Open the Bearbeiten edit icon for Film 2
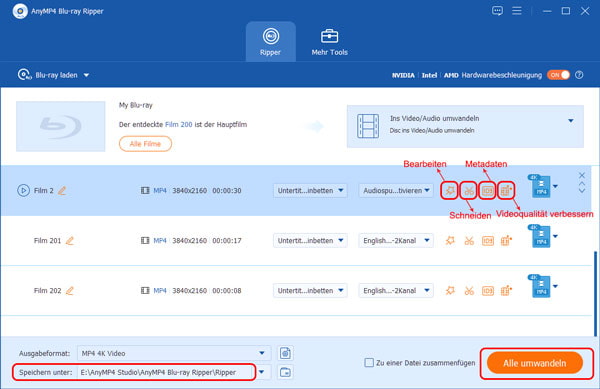600x389 pixels. pos(450,190)
